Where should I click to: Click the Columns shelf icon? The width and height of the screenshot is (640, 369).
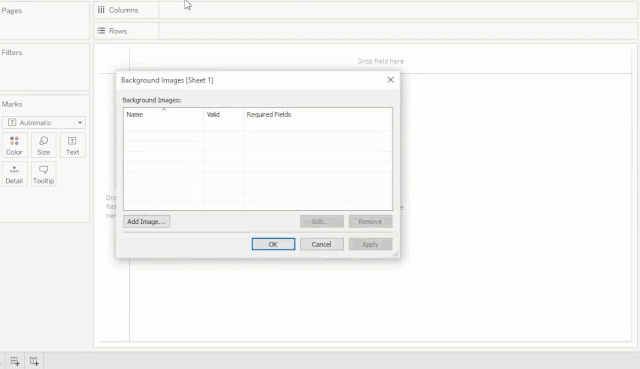(x=101, y=10)
